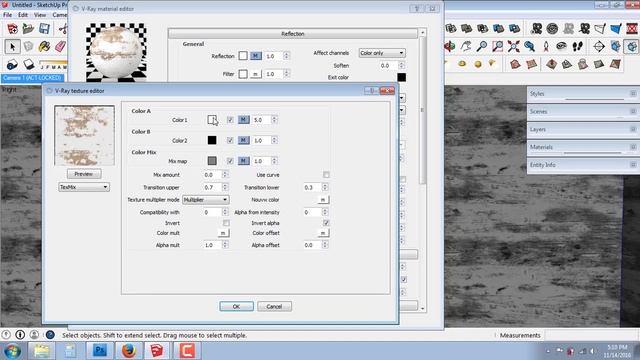Open the Edit menu
640x360 pixels.
click(23, 15)
